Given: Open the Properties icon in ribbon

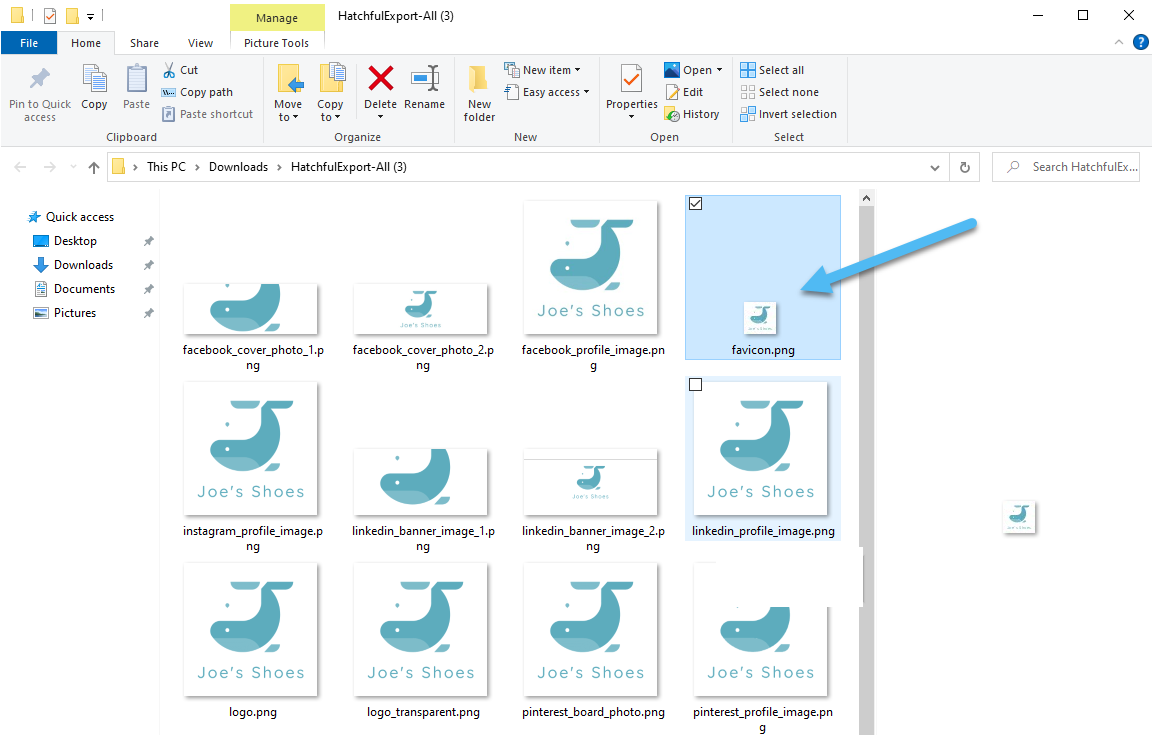Looking at the screenshot, I should click(631, 79).
